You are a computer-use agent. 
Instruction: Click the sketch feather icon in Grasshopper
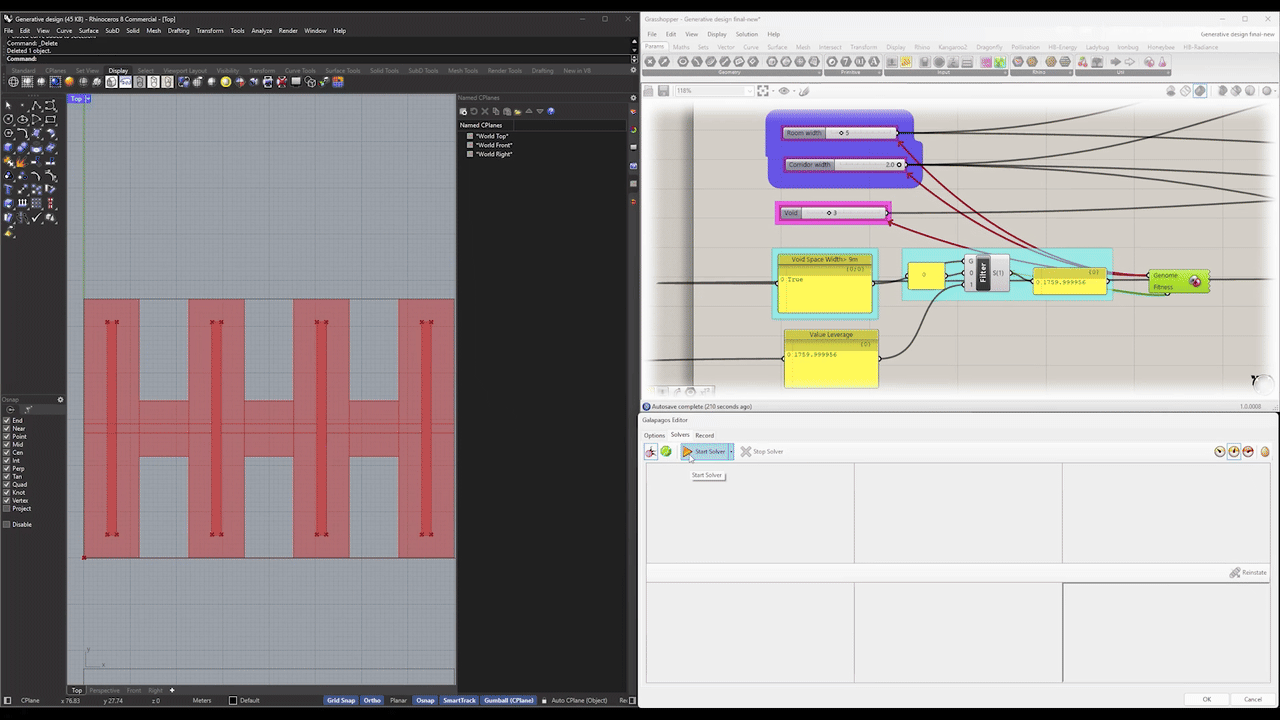coord(803,91)
